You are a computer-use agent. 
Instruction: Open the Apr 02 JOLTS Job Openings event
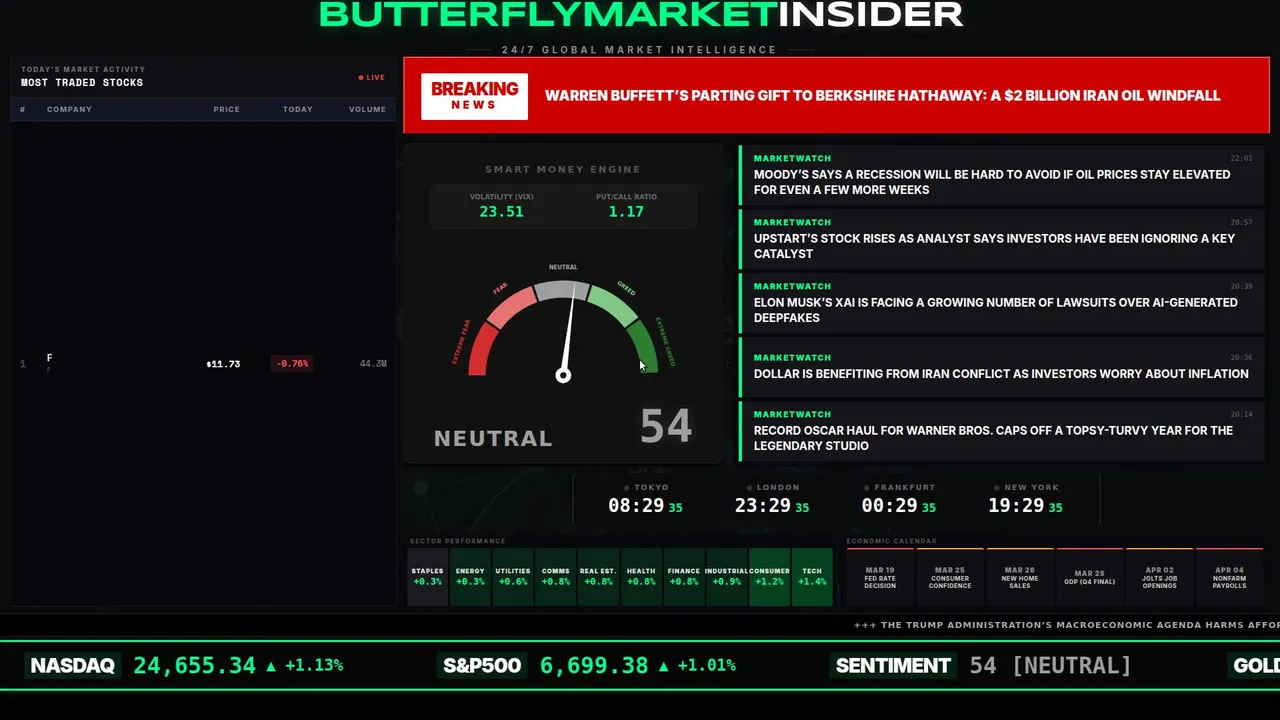coord(1159,577)
